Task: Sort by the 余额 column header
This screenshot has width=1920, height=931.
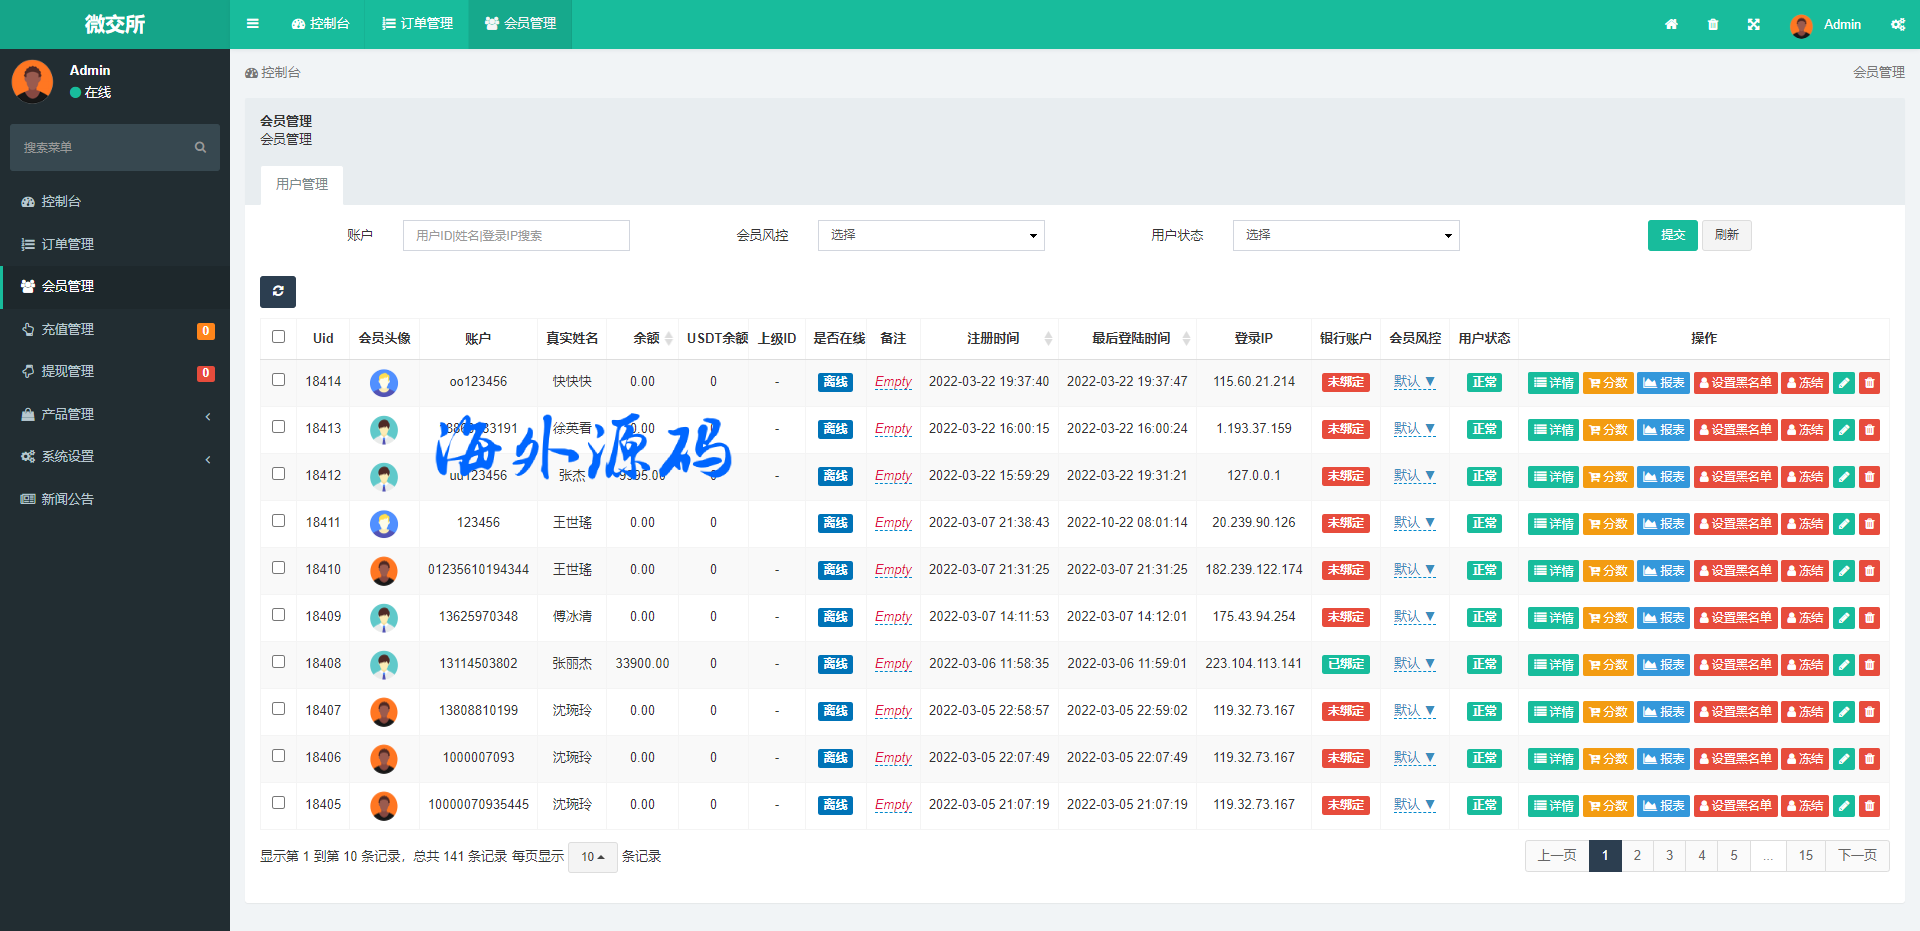Action: point(647,338)
